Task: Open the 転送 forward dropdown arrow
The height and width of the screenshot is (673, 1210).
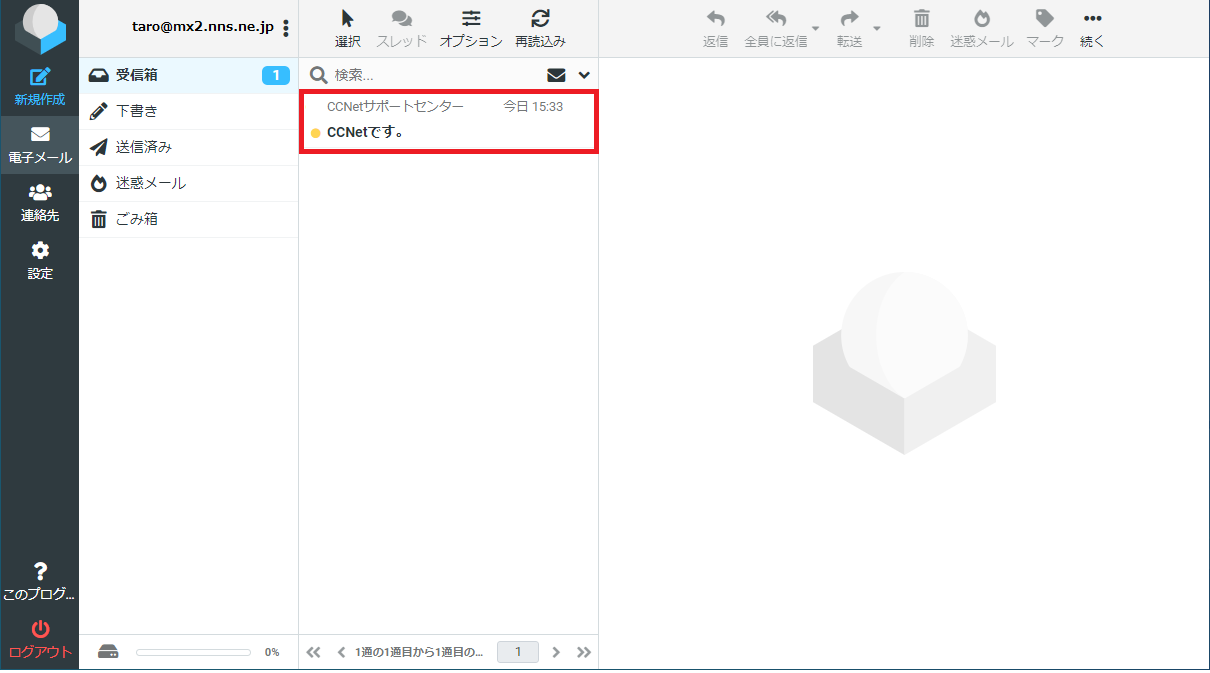Action: [x=877, y=28]
